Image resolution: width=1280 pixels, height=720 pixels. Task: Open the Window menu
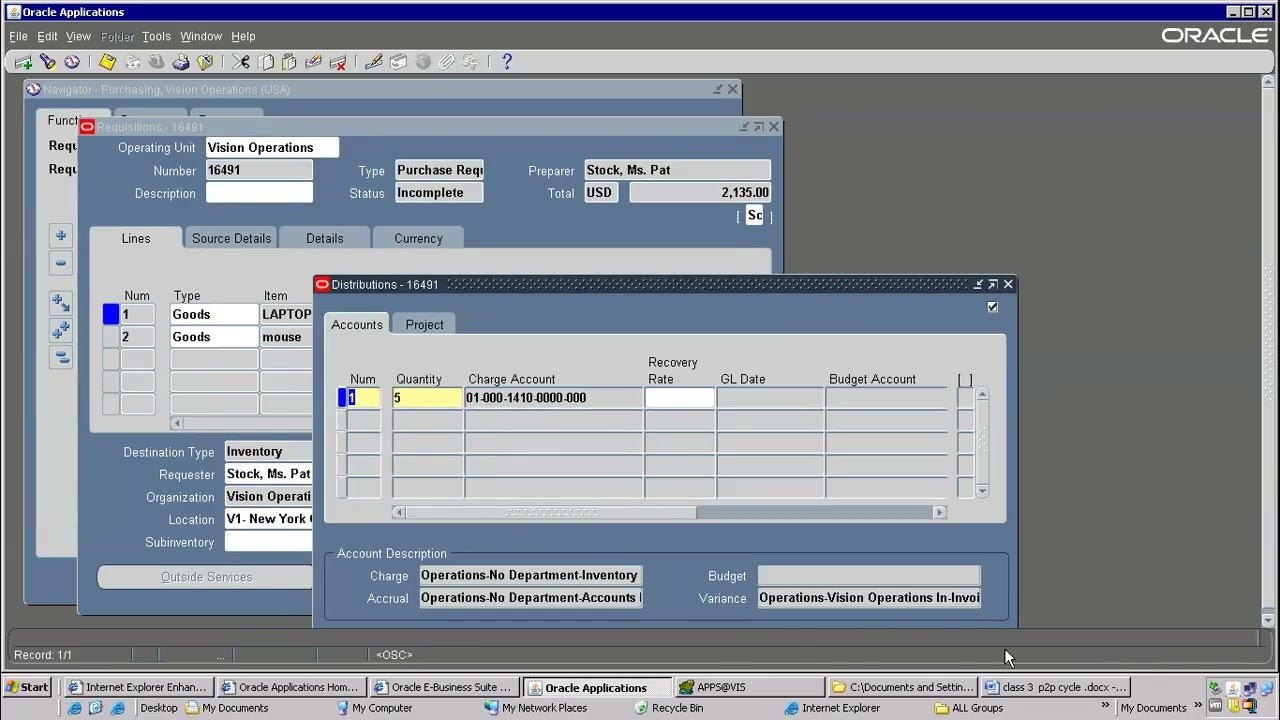click(x=201, y=36)
